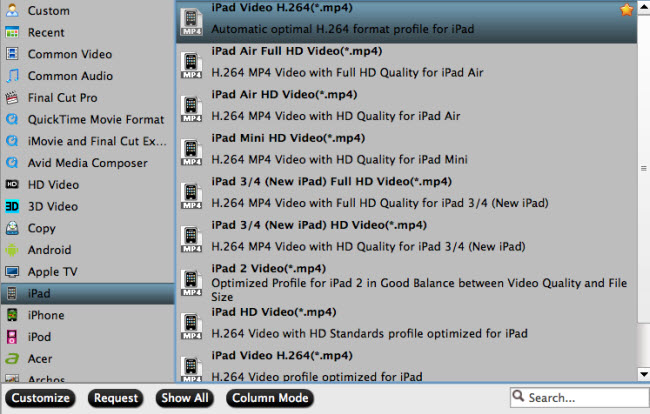Click the 3D Video icon

(x=12, y=206)
